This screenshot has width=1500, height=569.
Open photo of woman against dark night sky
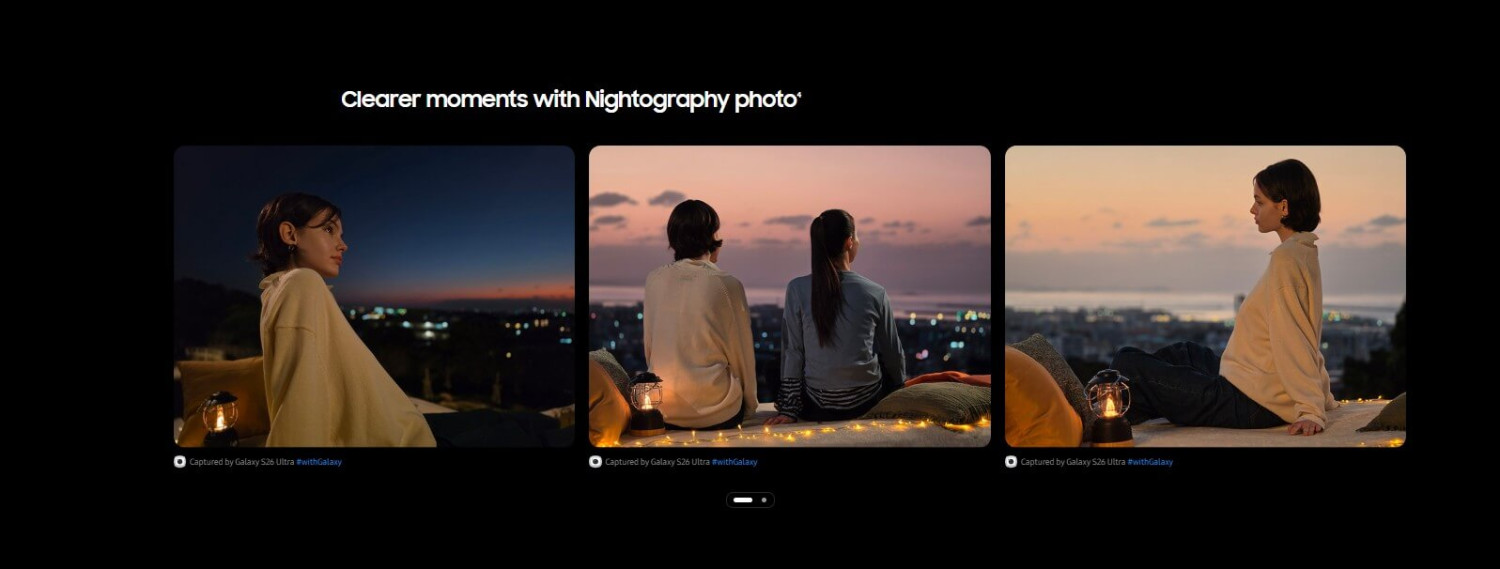(374, 296)
